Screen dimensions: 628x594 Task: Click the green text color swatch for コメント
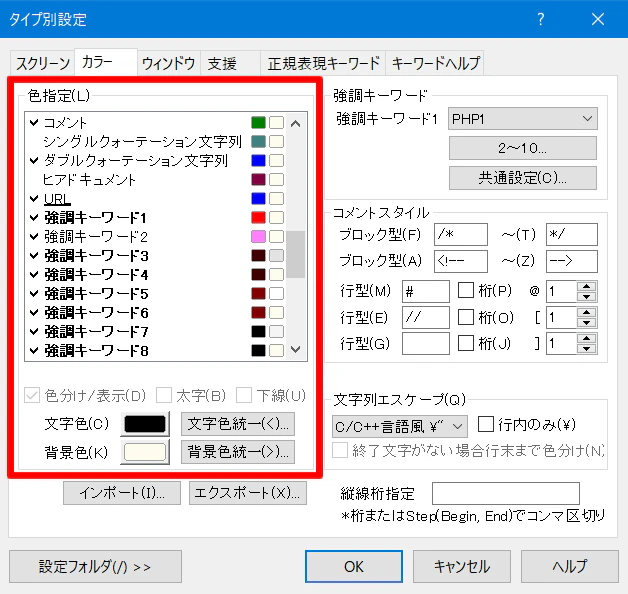[x=258, y=123]
